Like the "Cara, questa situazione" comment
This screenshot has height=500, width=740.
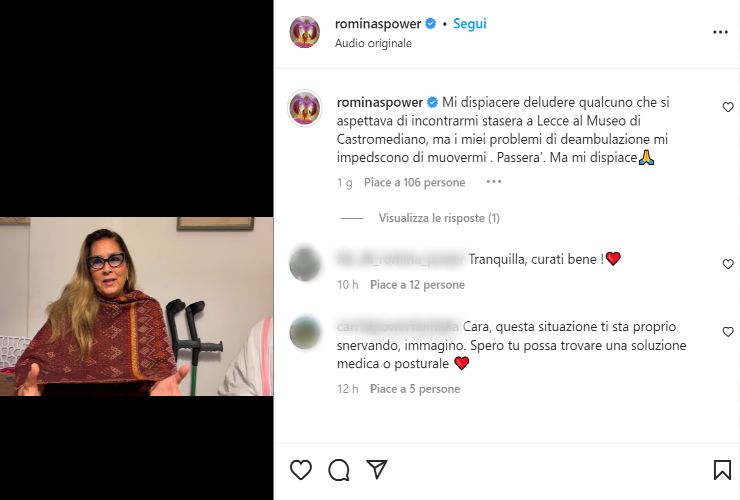click(x=728, y=332)
